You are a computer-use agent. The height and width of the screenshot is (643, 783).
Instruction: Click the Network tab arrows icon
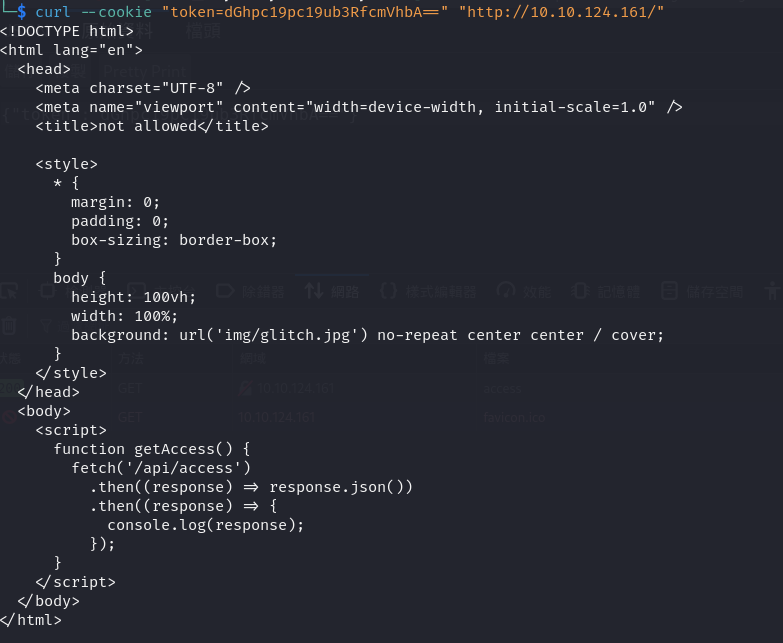coord(314,292)
